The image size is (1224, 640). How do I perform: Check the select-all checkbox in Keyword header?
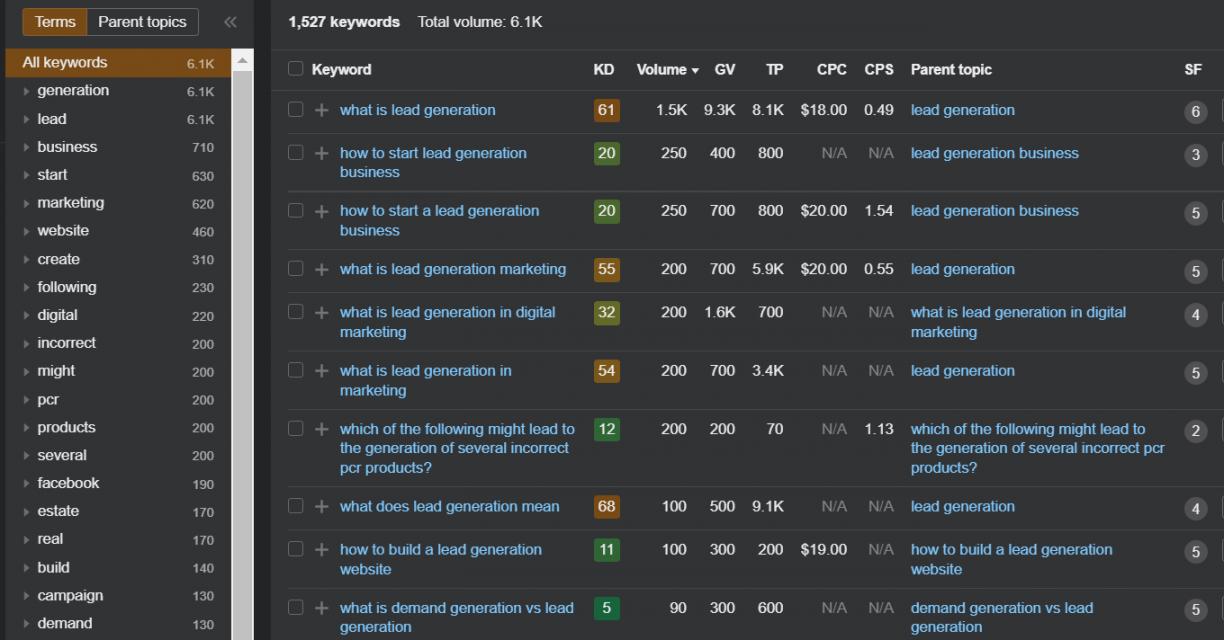[295, 69]
